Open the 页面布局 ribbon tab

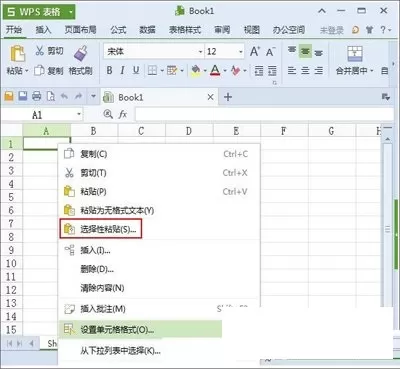[x=80, y=30]
